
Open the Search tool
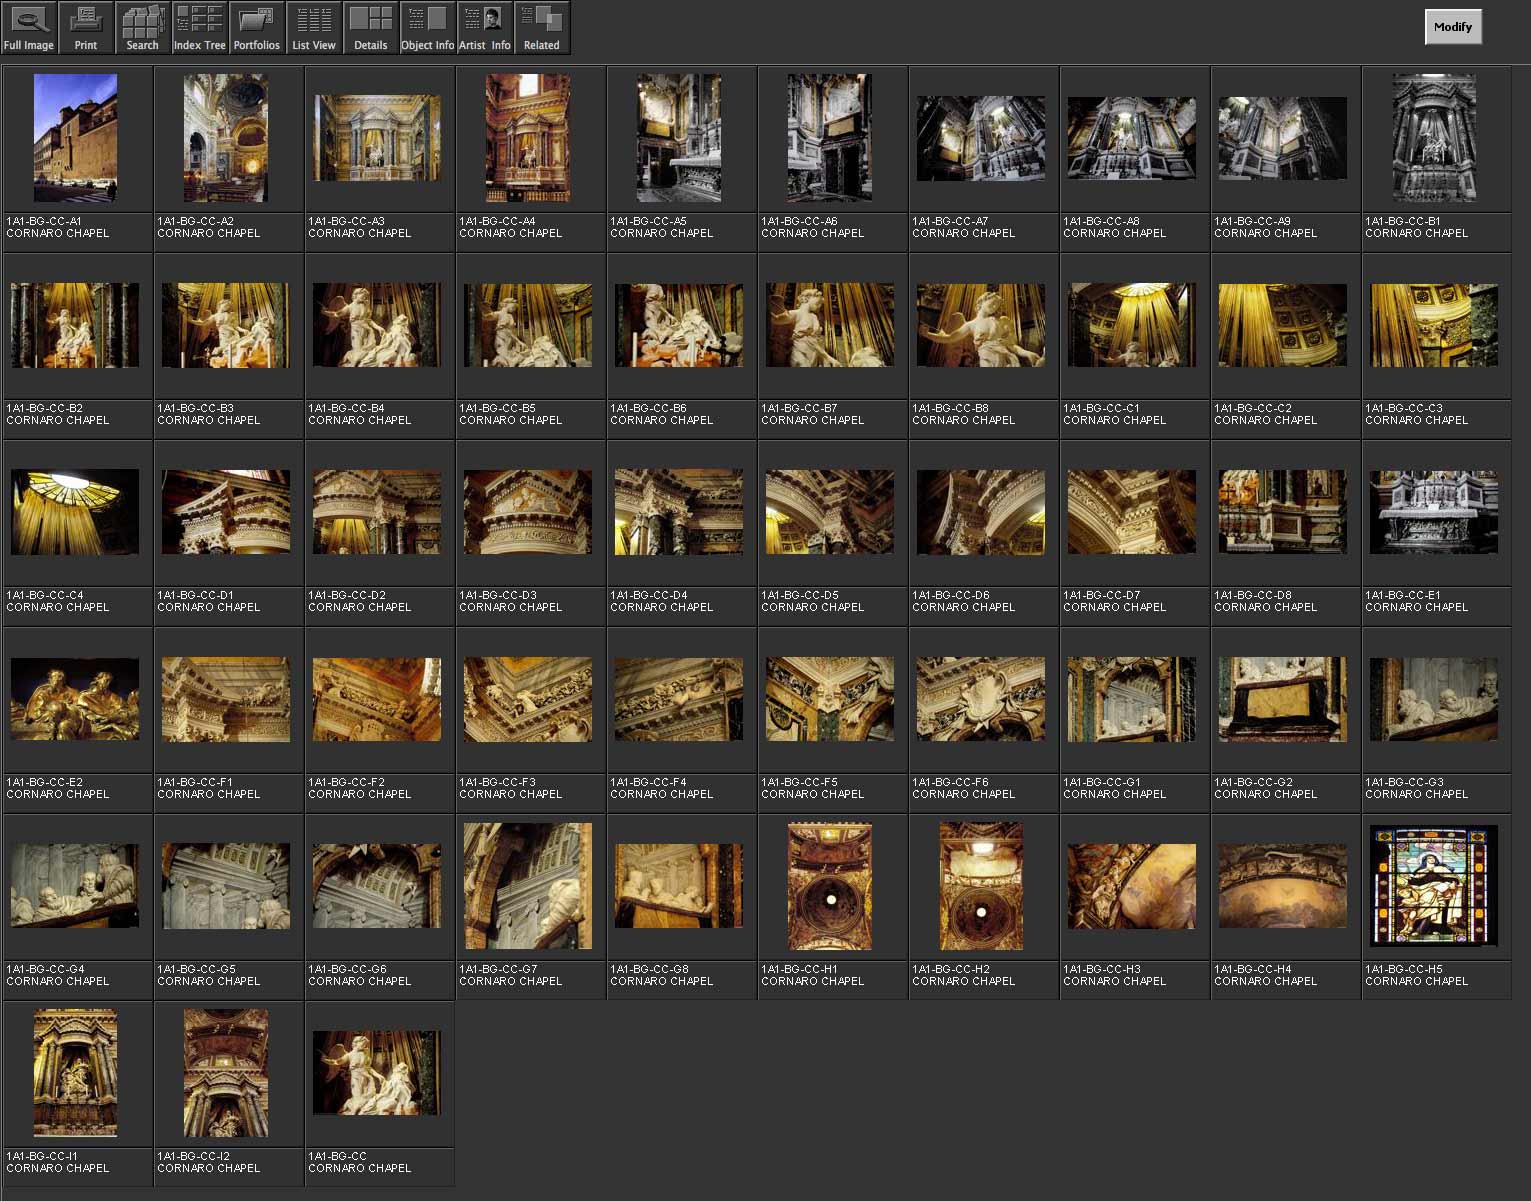(142, 28)
